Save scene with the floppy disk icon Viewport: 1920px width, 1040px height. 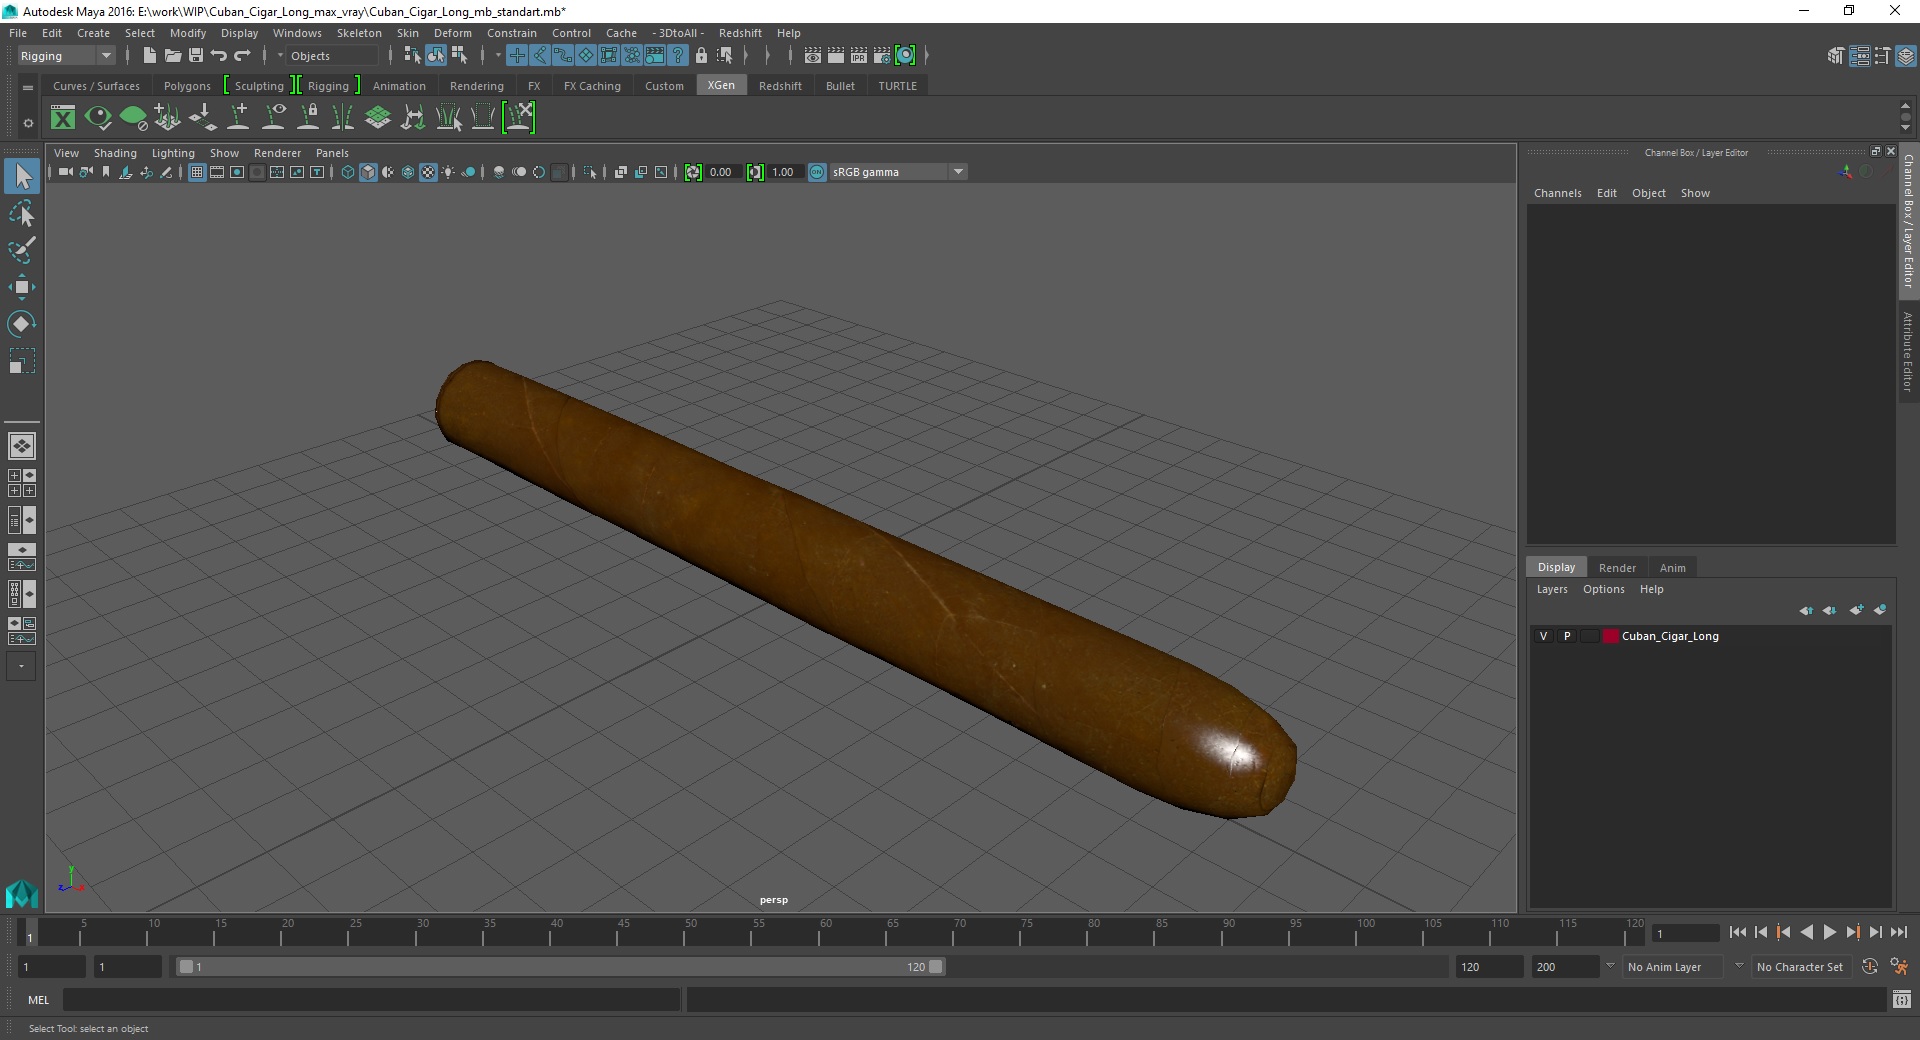point(196,56)
